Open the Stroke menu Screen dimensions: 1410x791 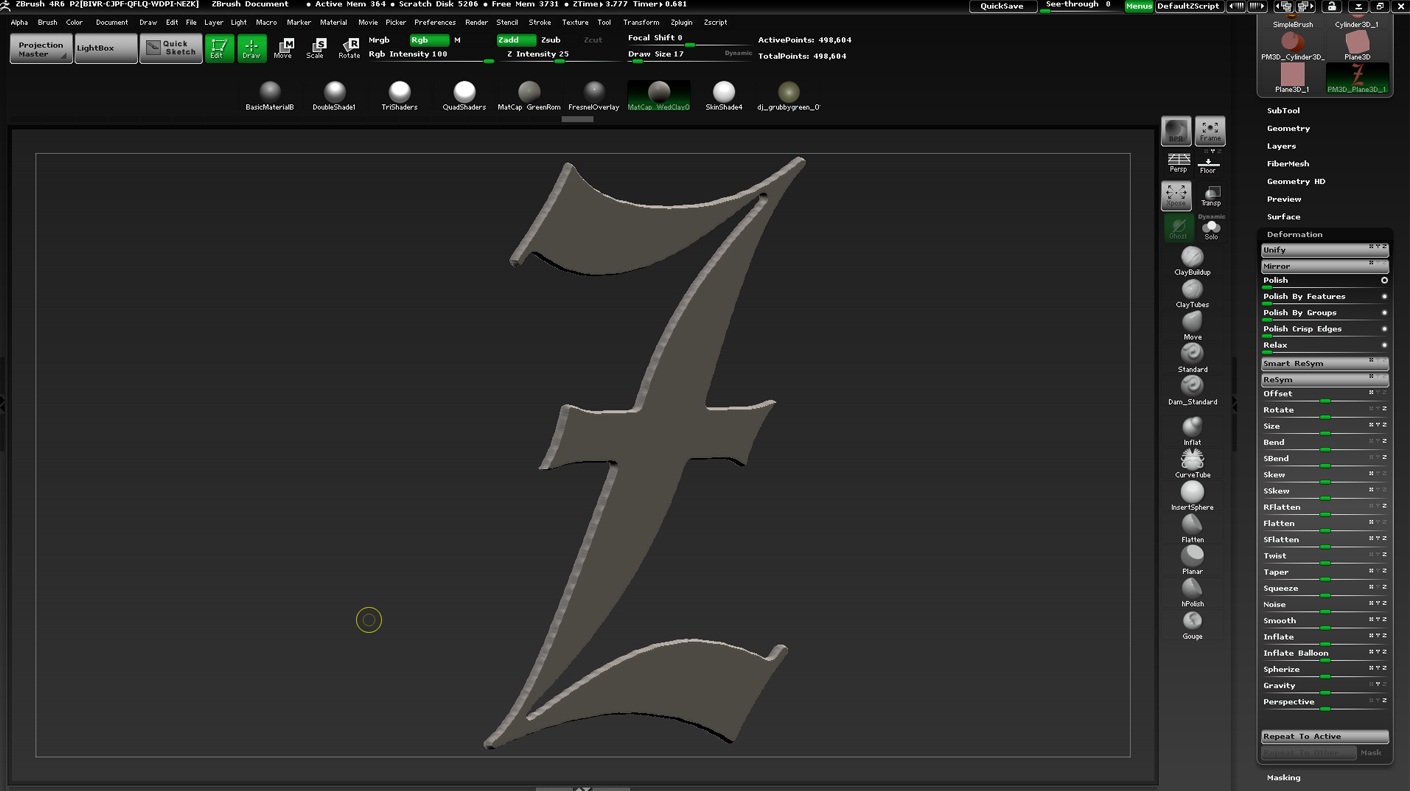[539, 22]
